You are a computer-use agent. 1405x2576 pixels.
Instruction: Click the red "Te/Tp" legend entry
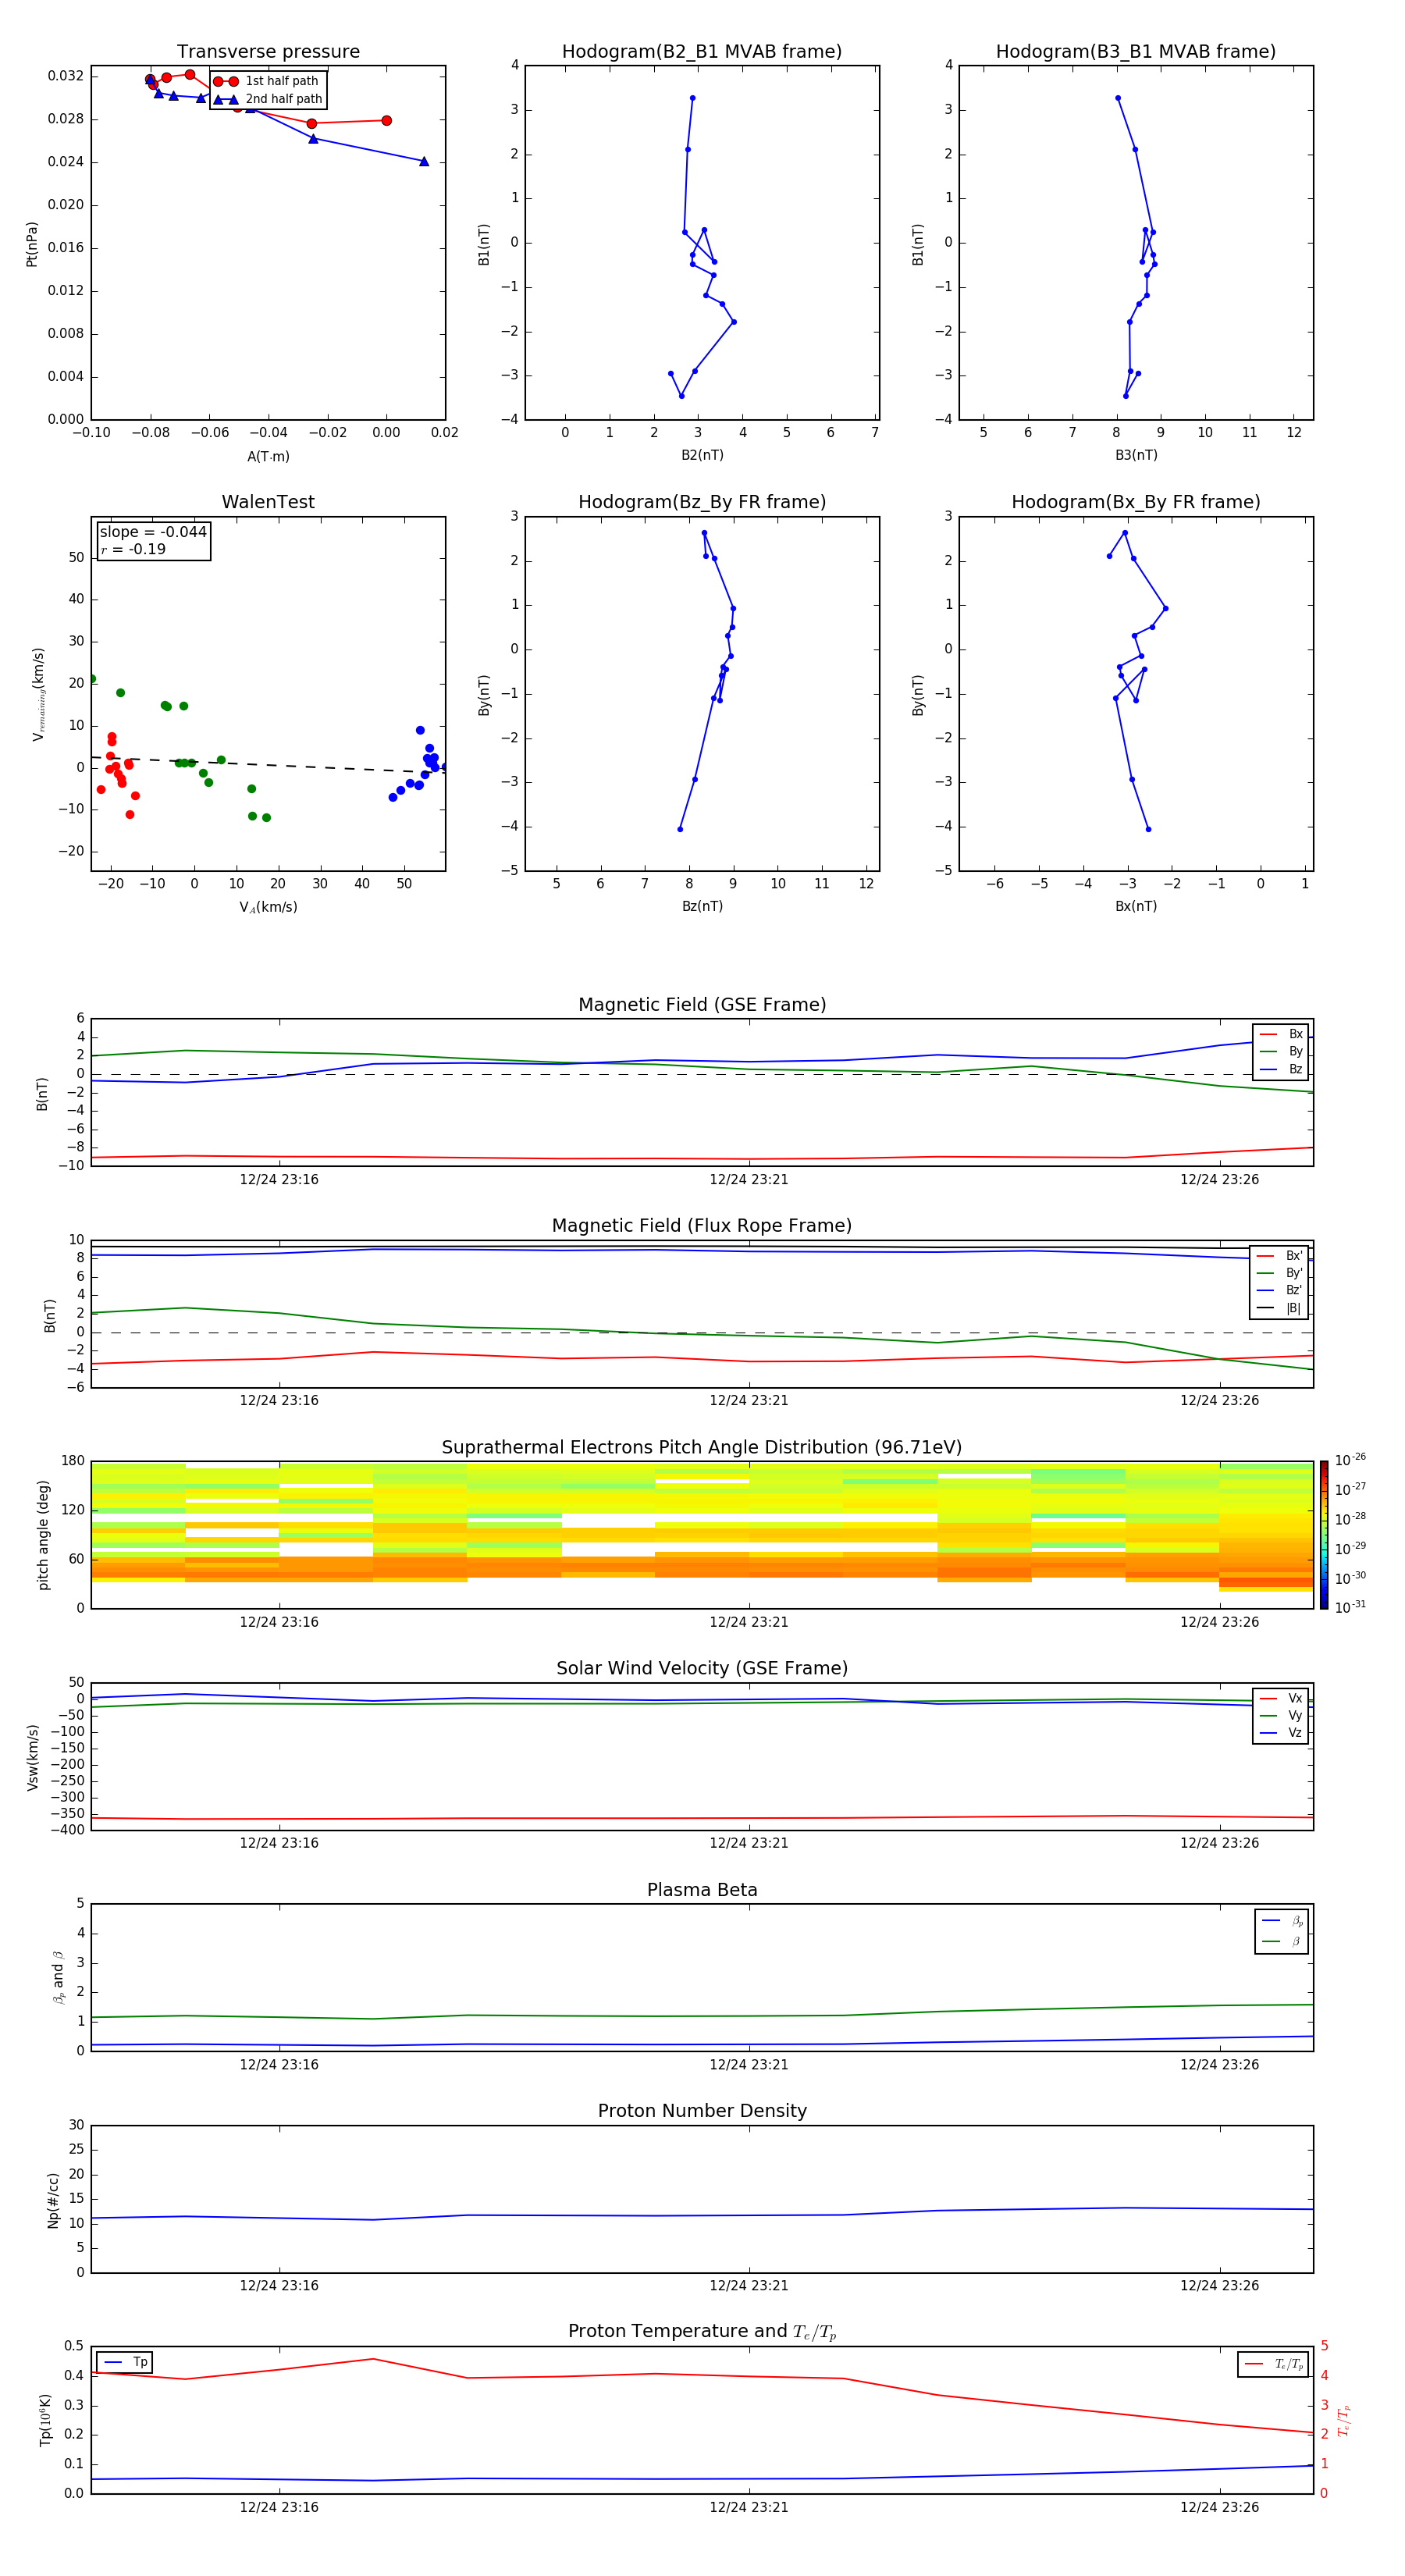tap(1273, 2364)
